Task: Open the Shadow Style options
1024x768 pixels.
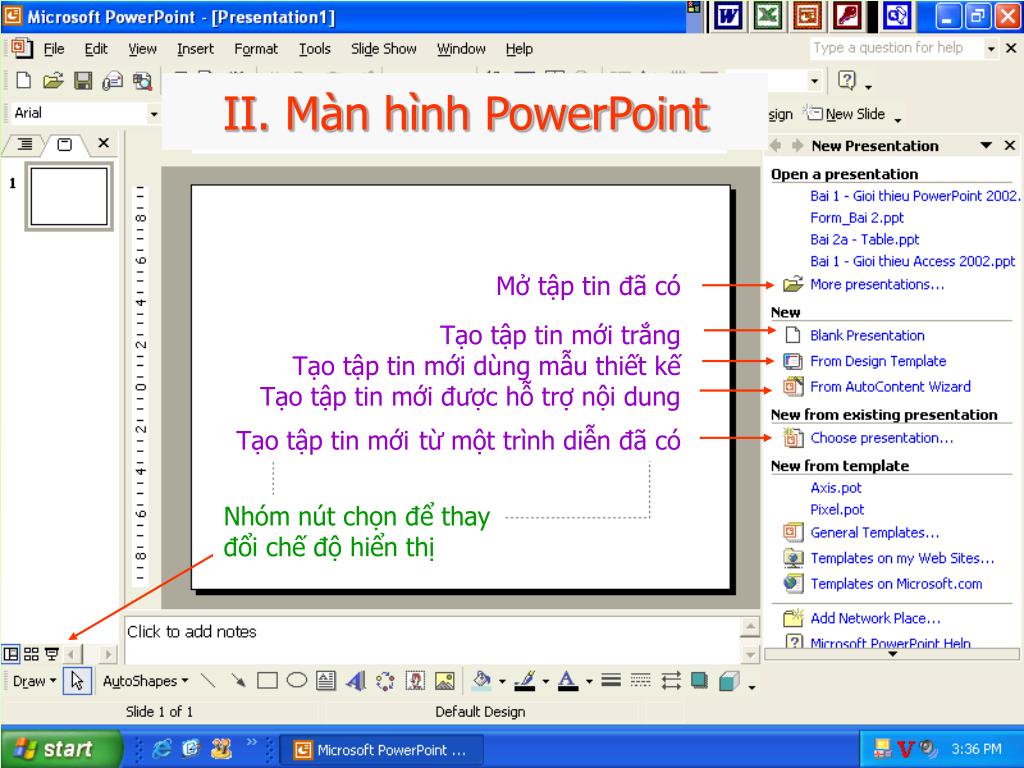Action: 699,681
